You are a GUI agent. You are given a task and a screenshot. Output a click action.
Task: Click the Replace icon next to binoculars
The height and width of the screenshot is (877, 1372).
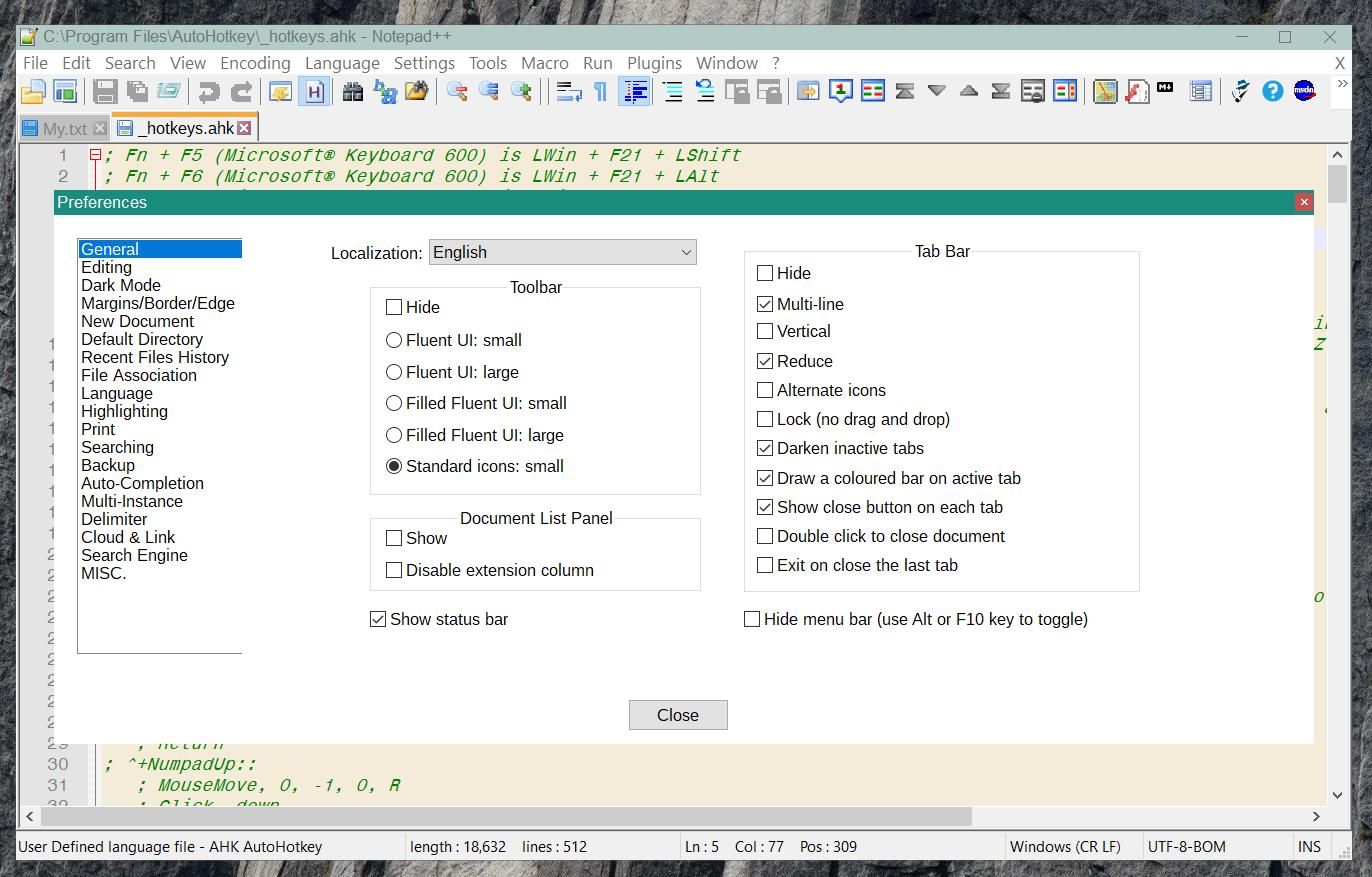coord(385,92)
